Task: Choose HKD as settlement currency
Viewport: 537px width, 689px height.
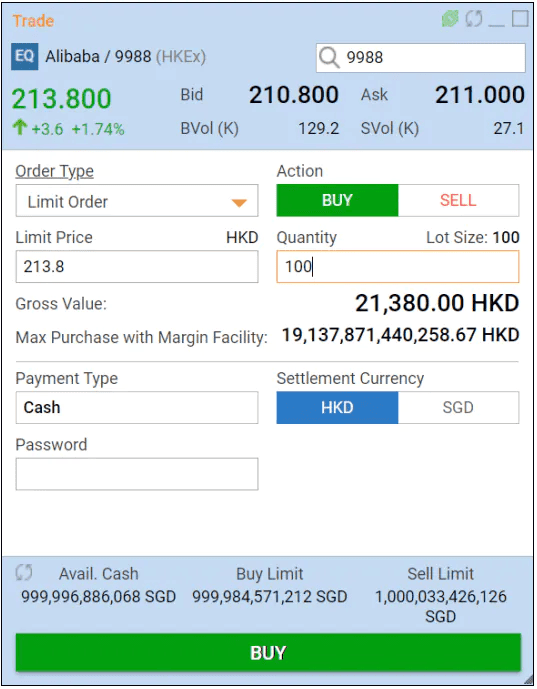Action: tap(337, 408)
